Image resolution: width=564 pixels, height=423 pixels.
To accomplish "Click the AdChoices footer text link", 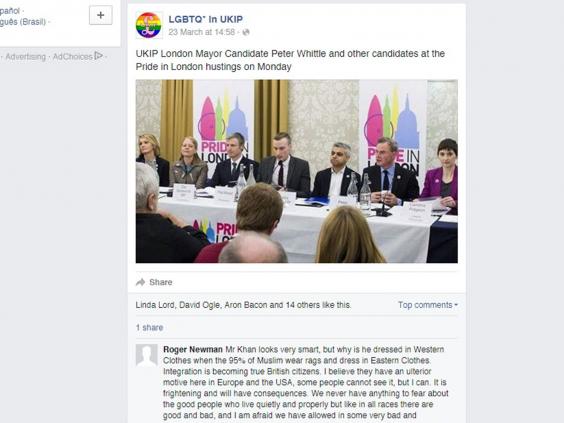I will [x=72, y=57].
